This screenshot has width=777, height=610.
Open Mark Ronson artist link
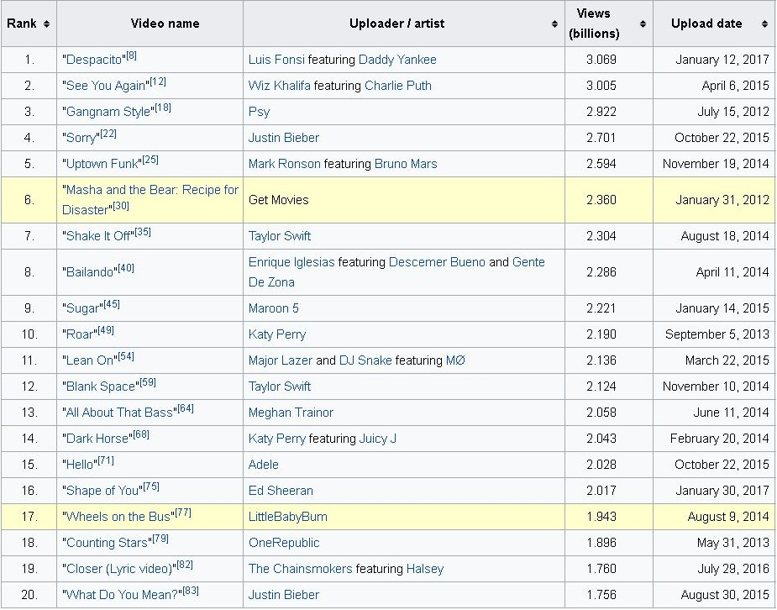pos(284,164)
